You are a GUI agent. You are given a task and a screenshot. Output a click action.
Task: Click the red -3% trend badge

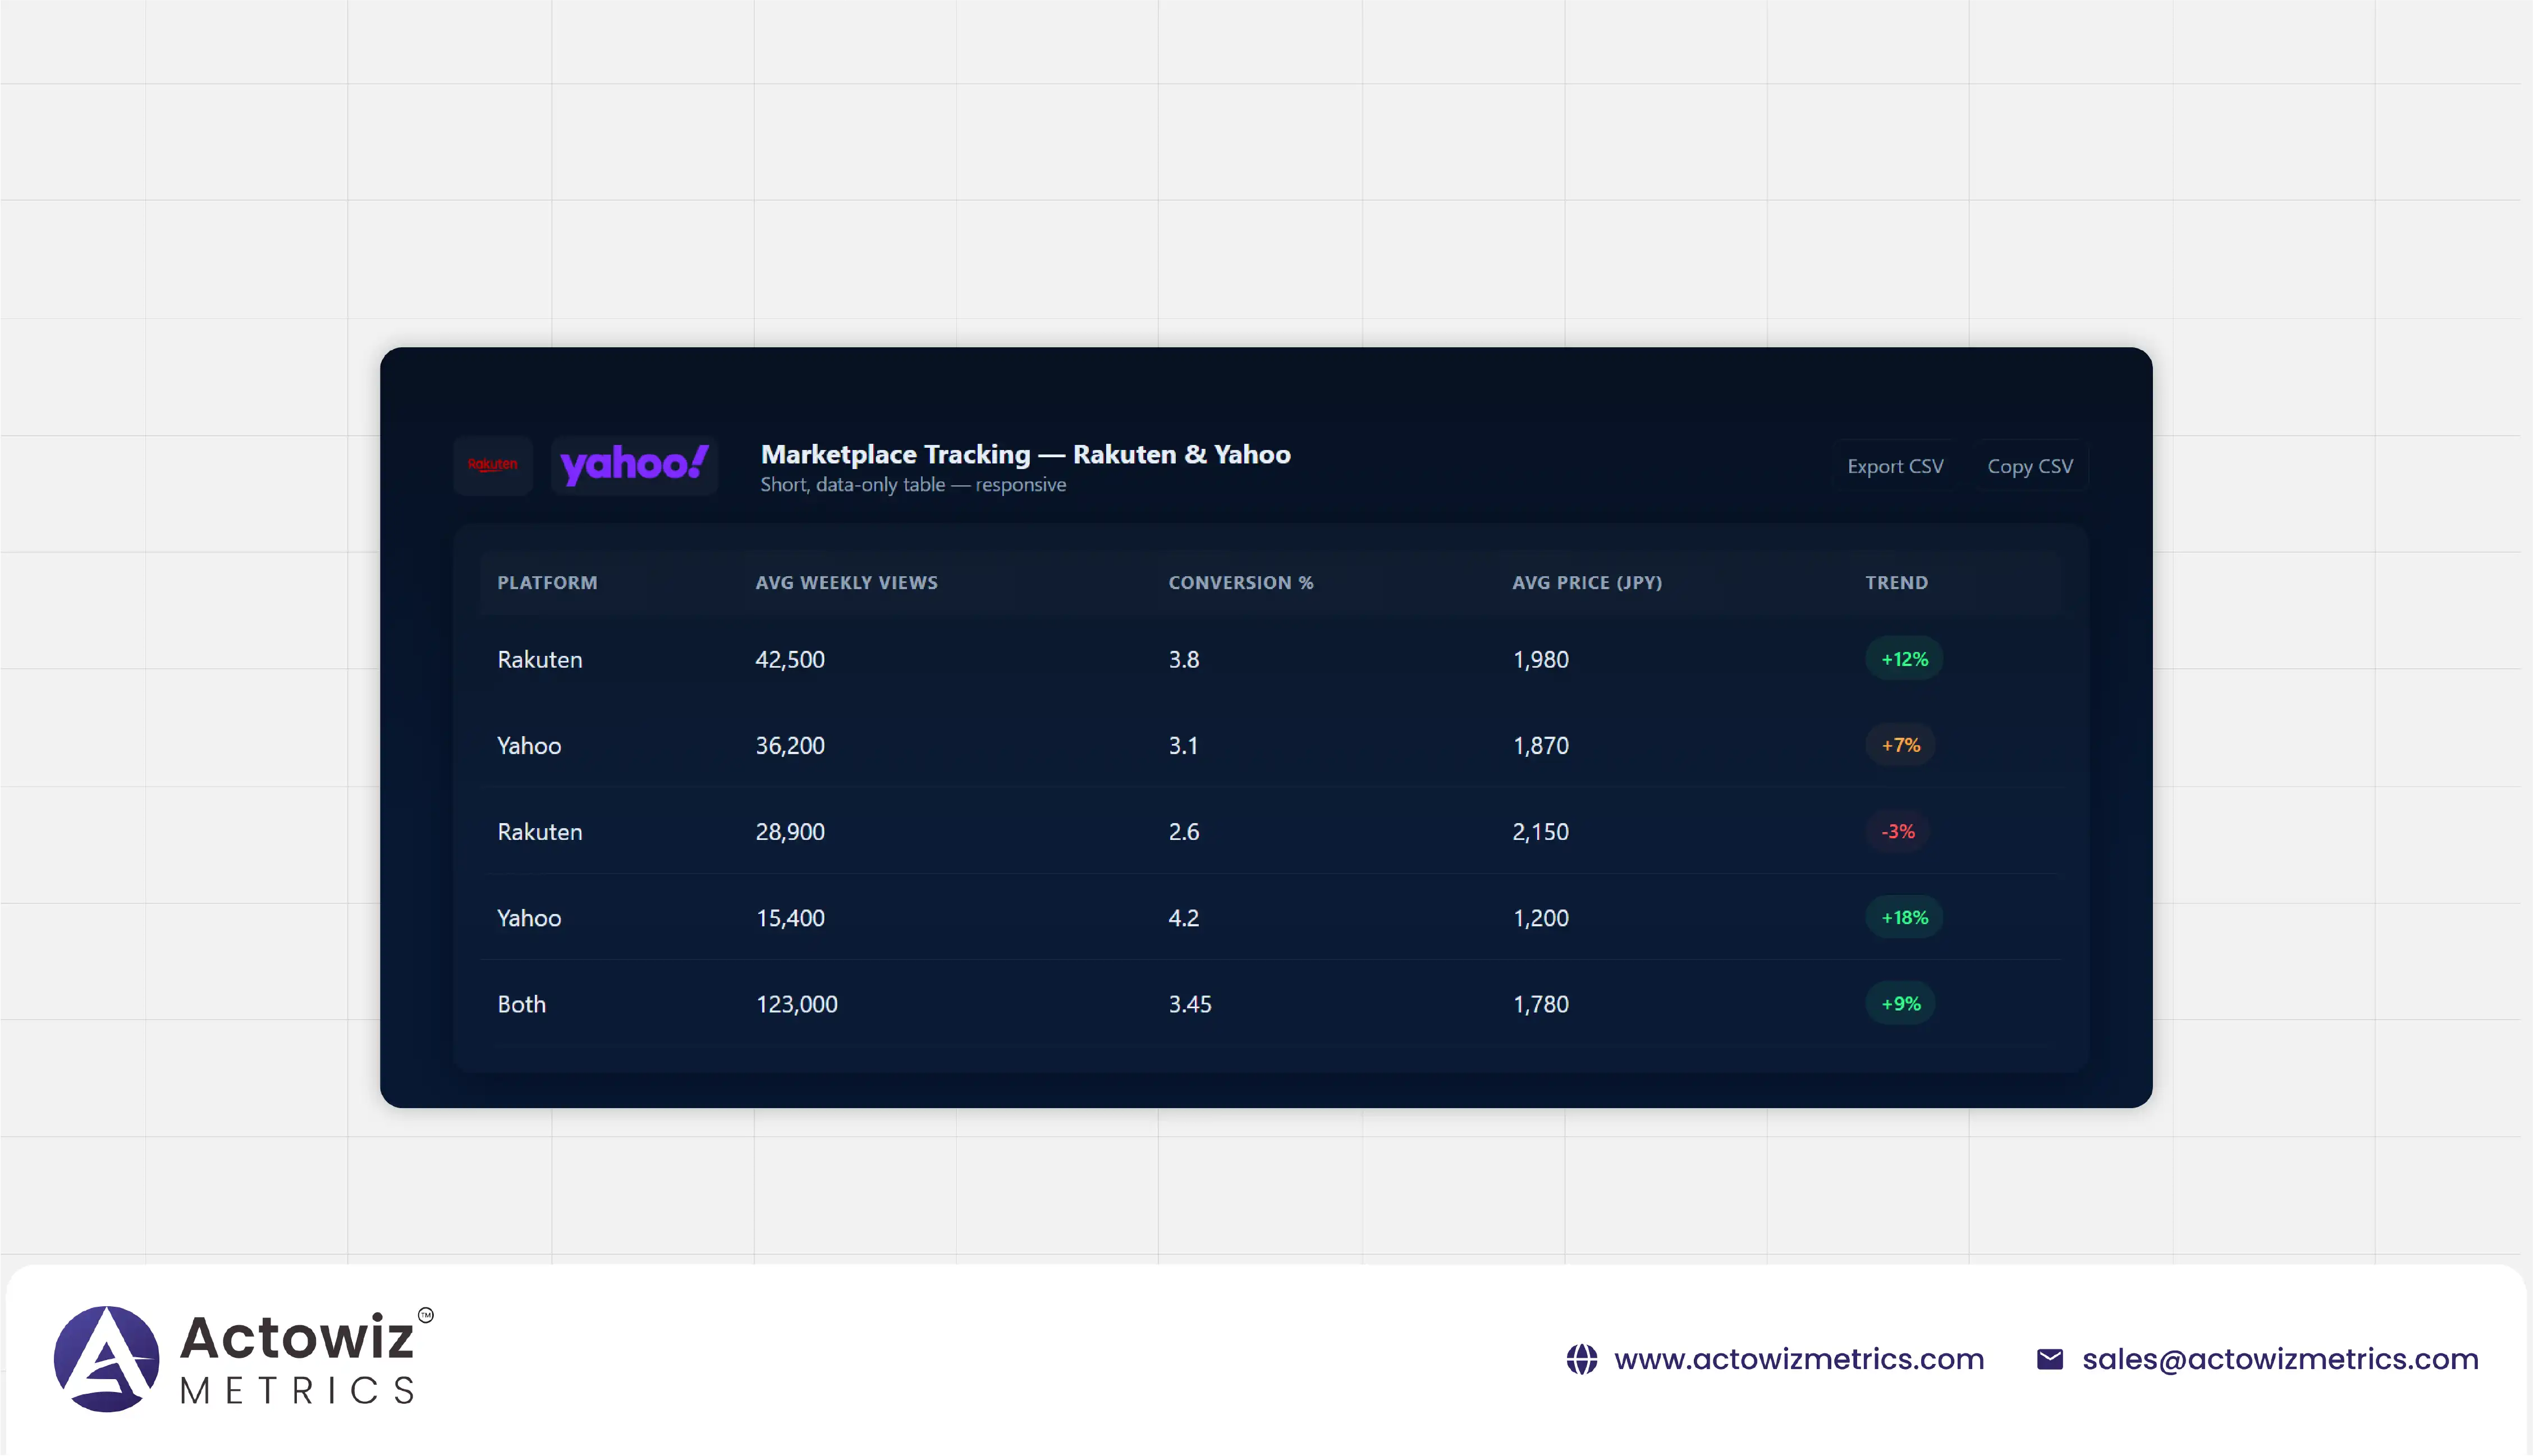[x=1897, y=831]
